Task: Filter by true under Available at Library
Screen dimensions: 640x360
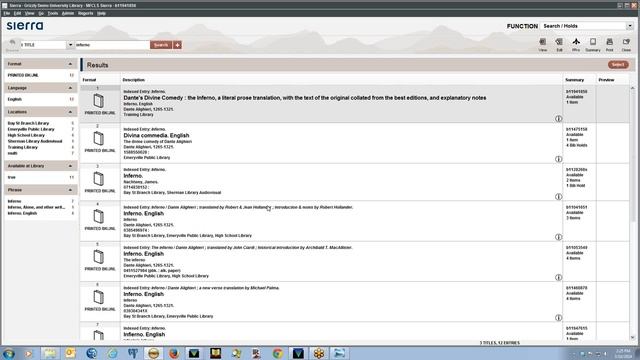Action: (11, 178)
